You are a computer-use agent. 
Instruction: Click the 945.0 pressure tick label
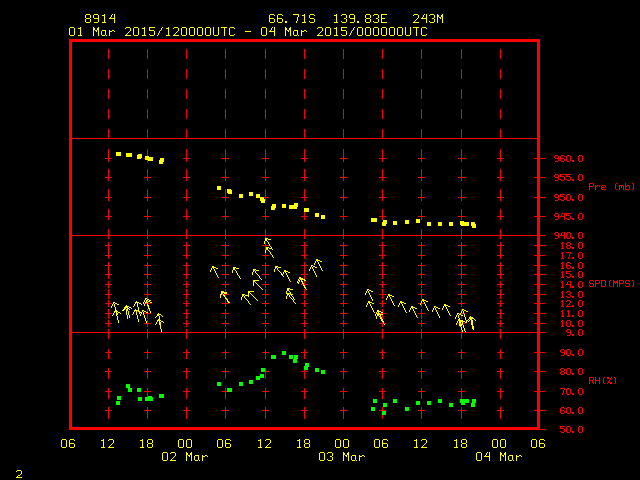point(568,216)
